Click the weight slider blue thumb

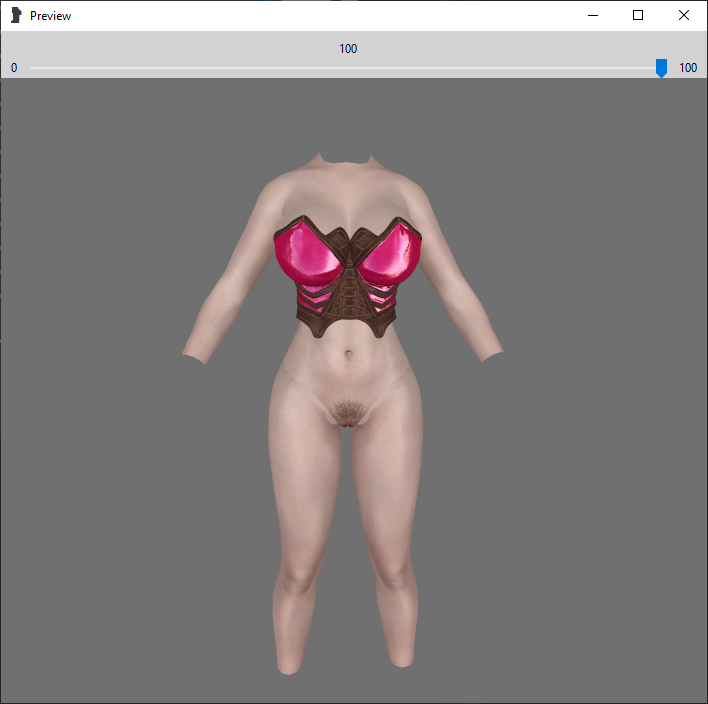pos(661,68)
